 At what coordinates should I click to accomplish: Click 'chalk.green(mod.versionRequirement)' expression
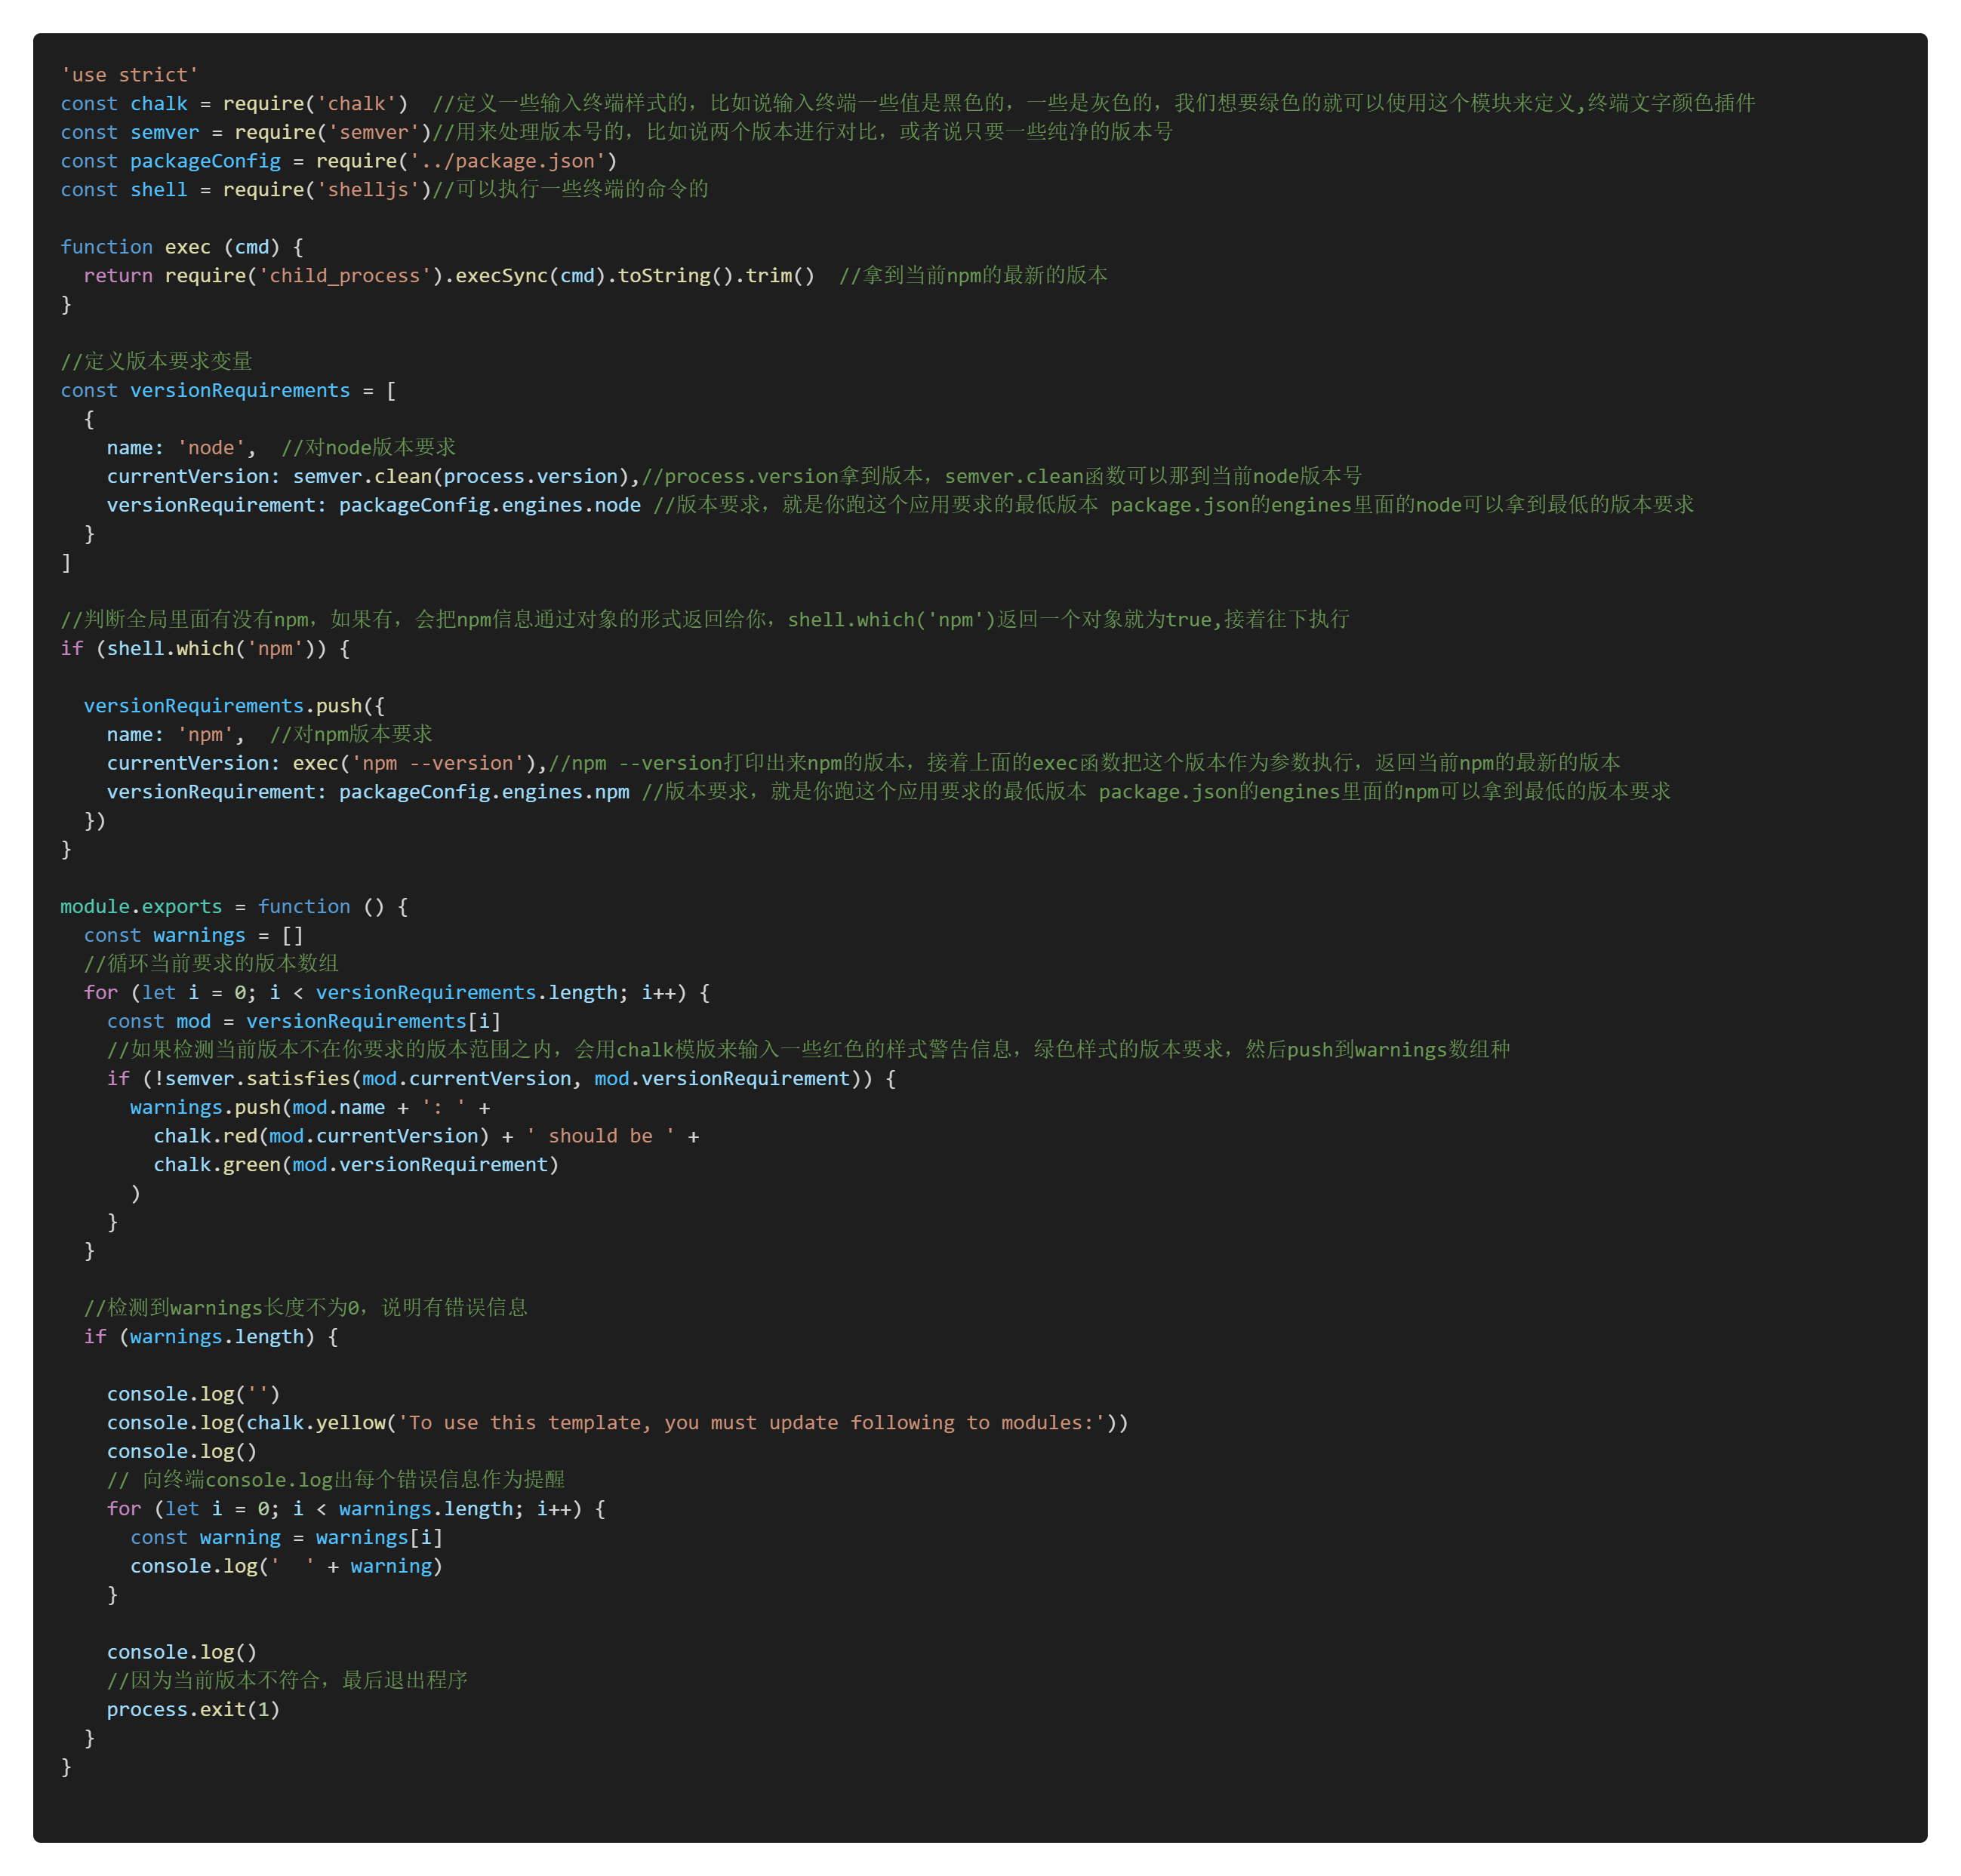pyautogui.click(x=356, y=1165)
